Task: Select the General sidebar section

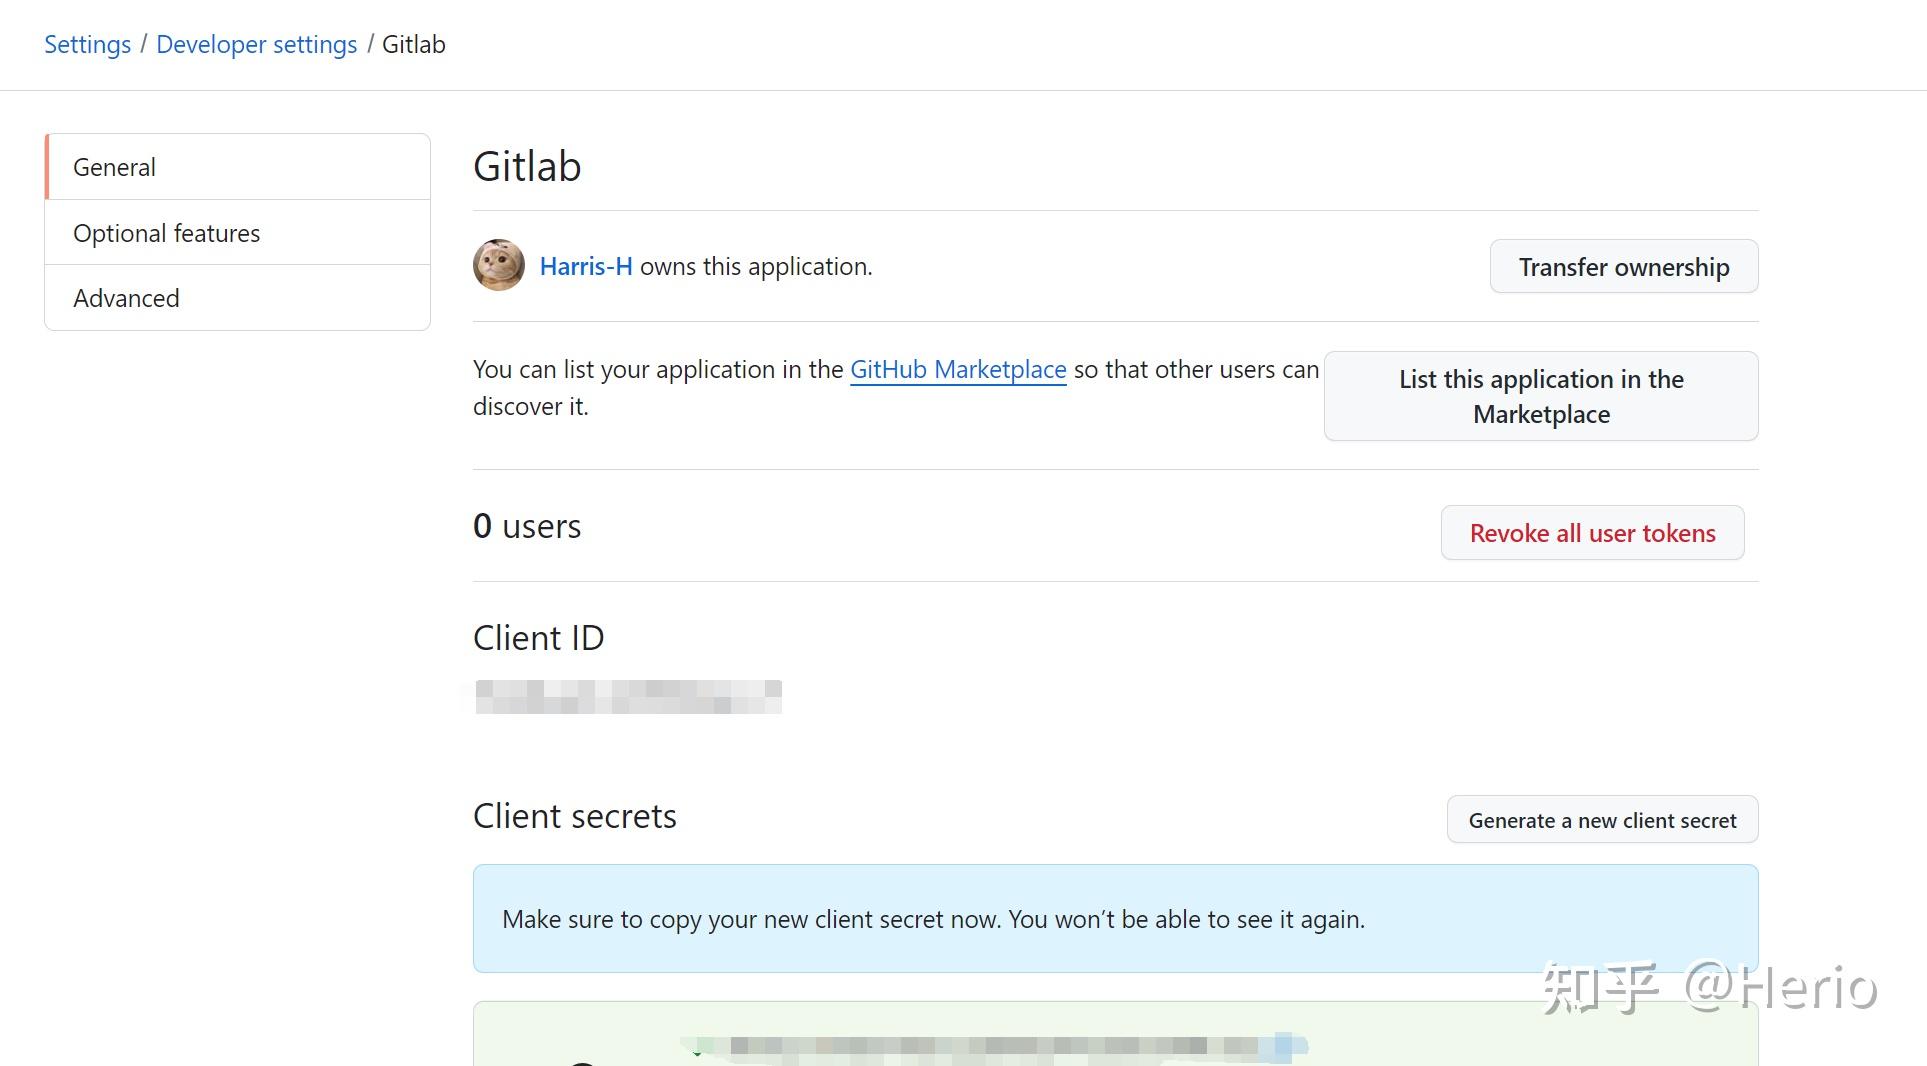Action: tap(114, 166)
